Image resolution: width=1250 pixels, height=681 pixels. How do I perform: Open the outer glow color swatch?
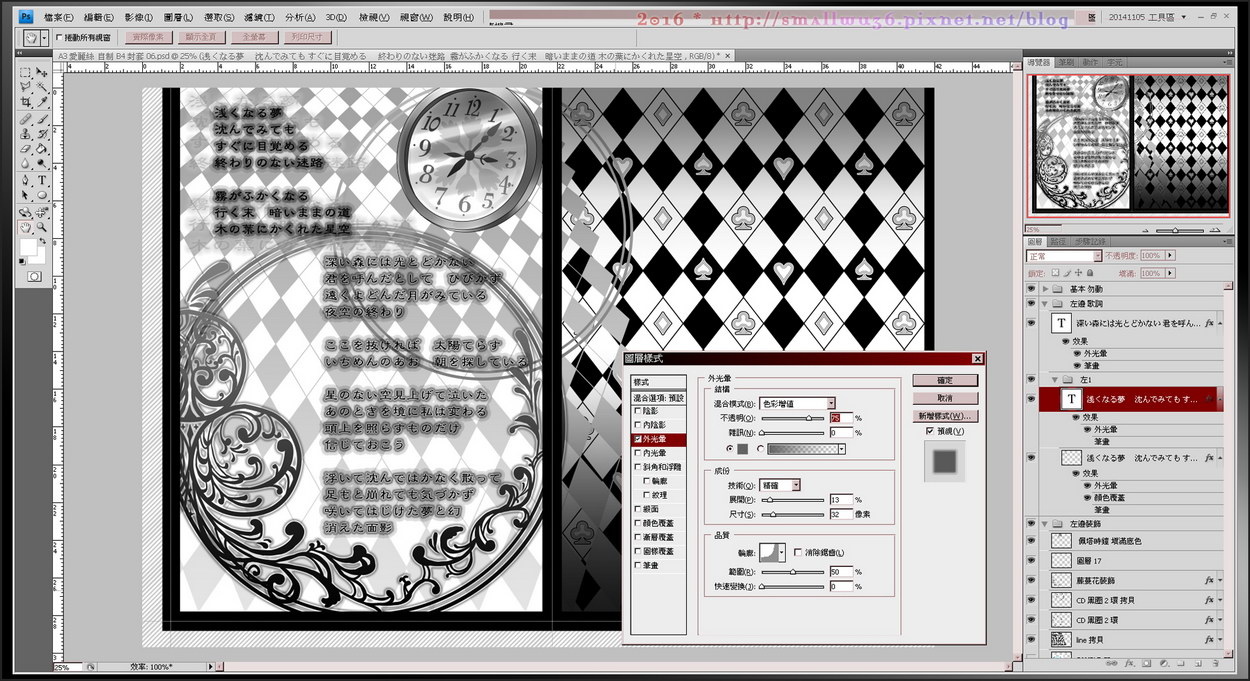[743, 449]
